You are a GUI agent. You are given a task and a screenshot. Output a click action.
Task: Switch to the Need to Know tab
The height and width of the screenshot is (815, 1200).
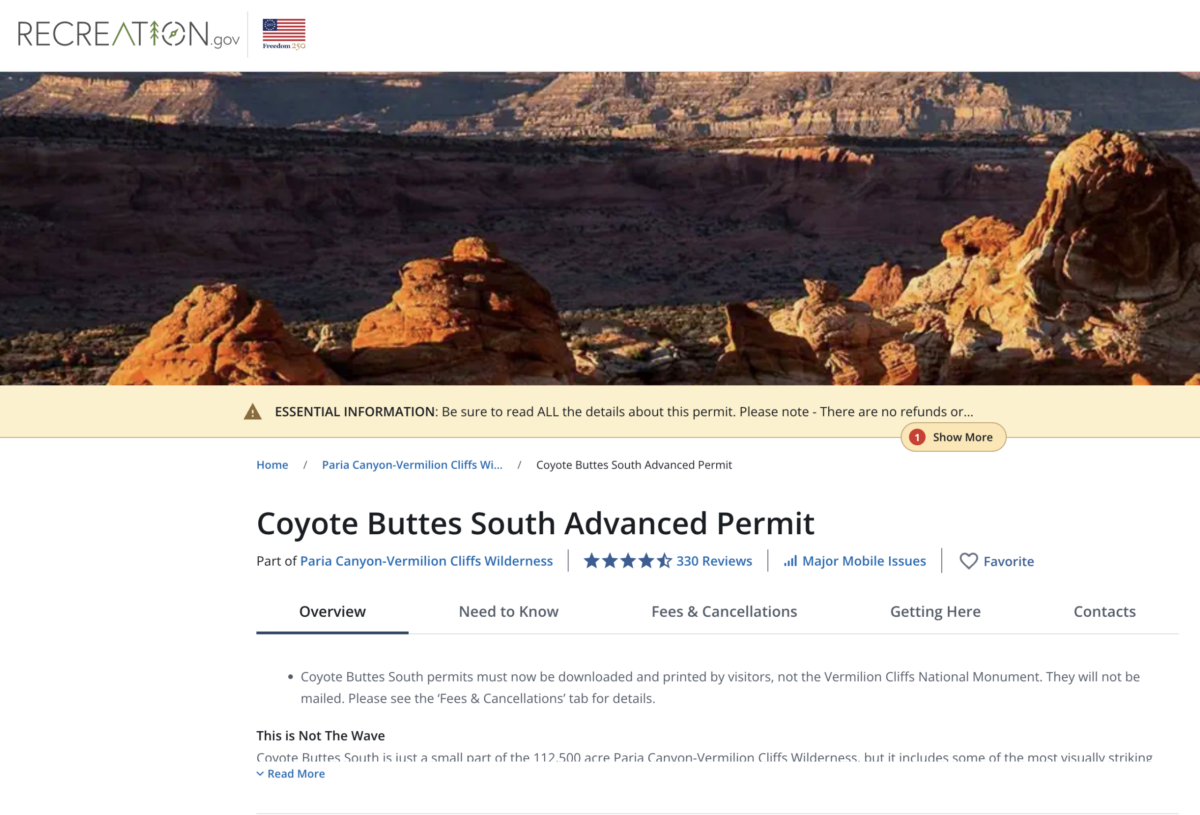point(508,612)
